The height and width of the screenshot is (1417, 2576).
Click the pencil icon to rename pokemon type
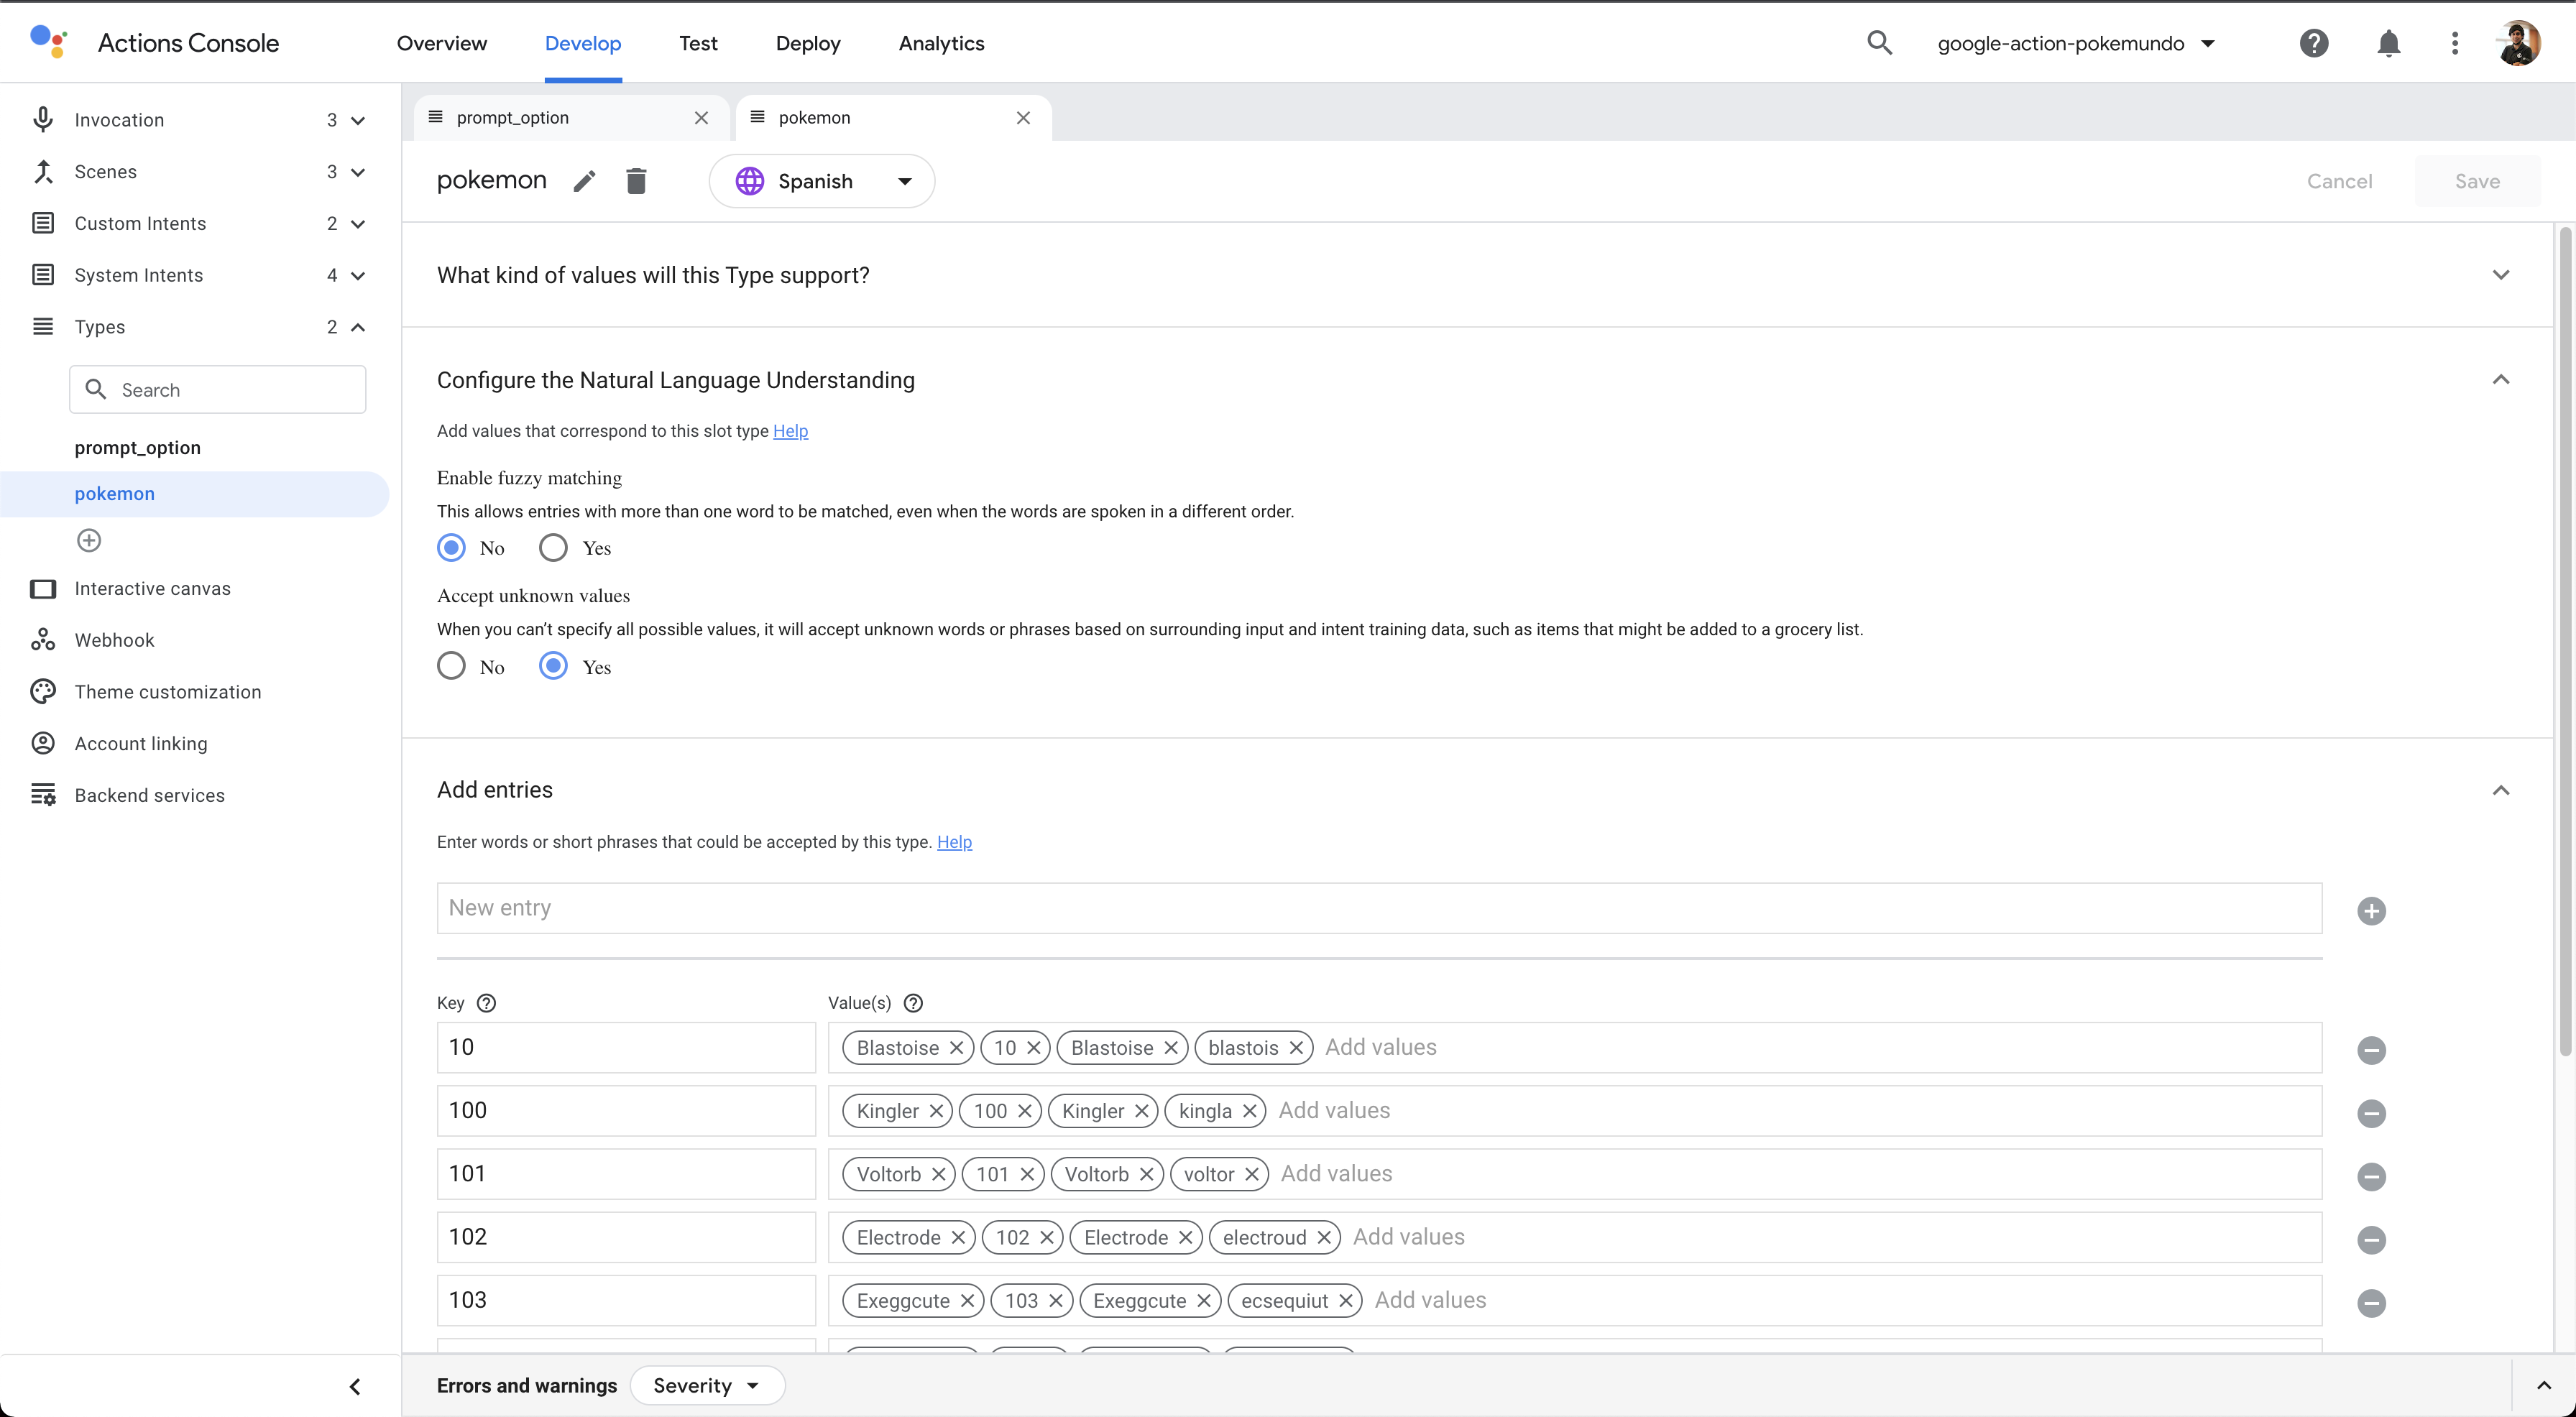[x=584, y=181]
